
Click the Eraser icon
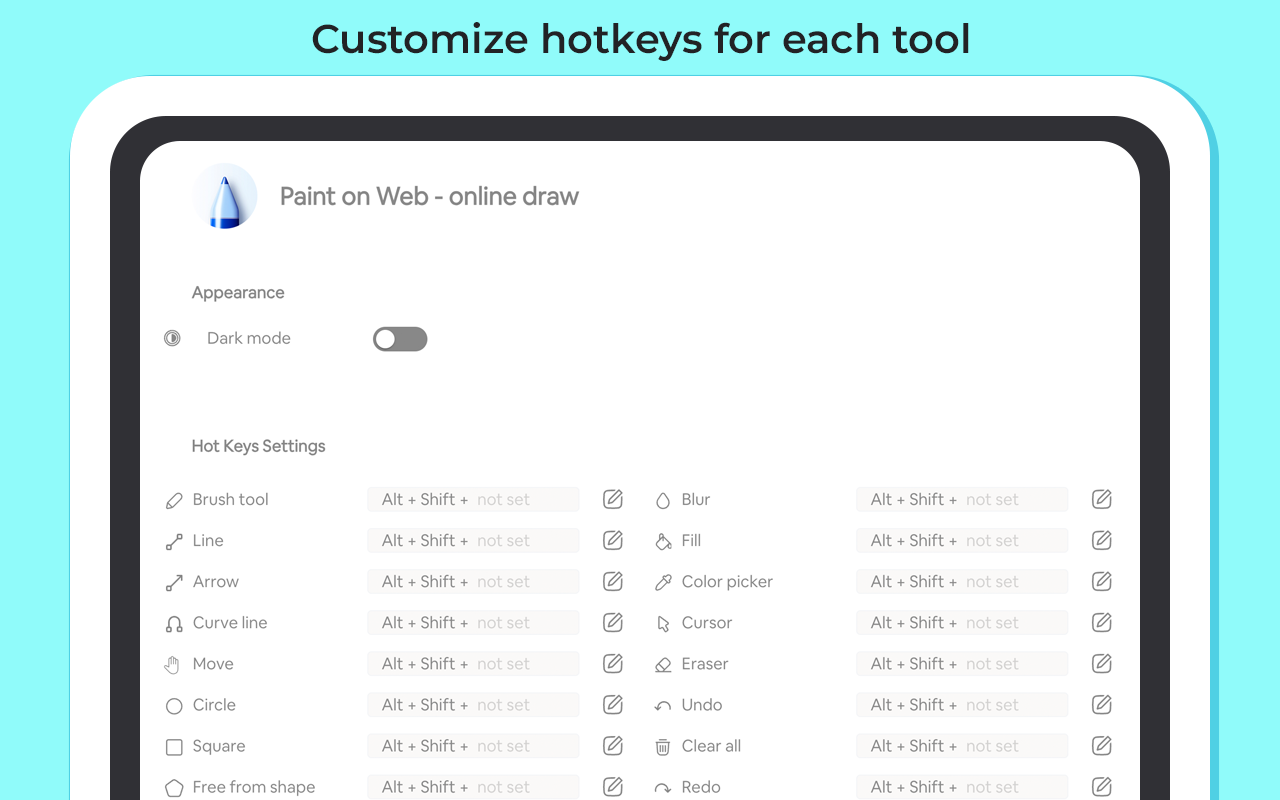coord(663,664)
